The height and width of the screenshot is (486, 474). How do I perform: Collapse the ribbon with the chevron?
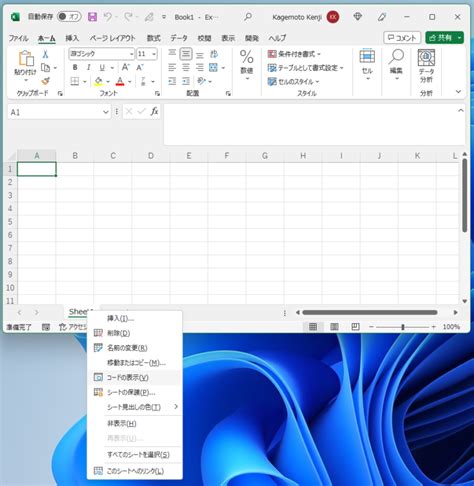(x=459, y=92)
